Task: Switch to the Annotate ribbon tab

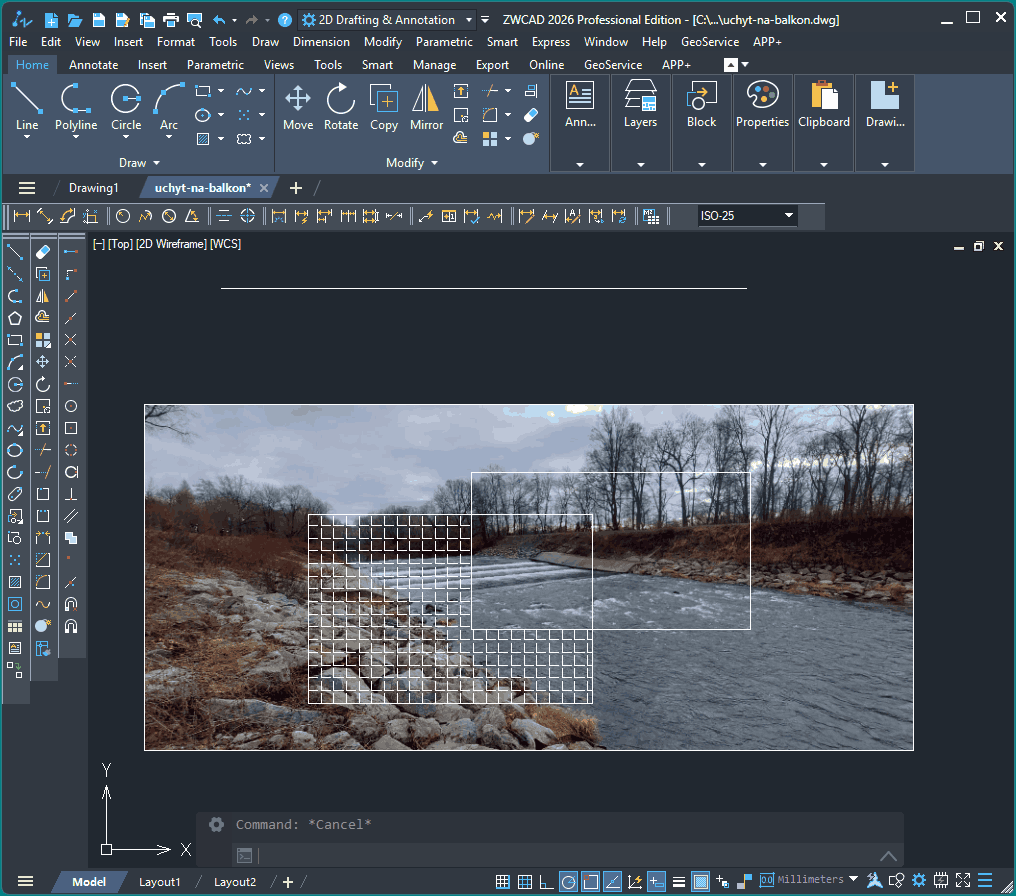Action: point(93,65)
